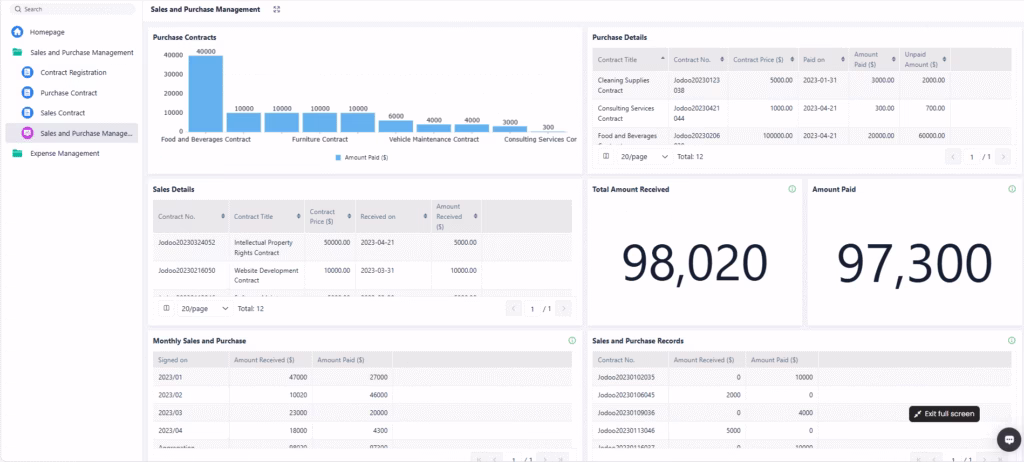Click info icon on Monthly Sales and Purchase
The image size is (1024, 462).
click(572, 341)
